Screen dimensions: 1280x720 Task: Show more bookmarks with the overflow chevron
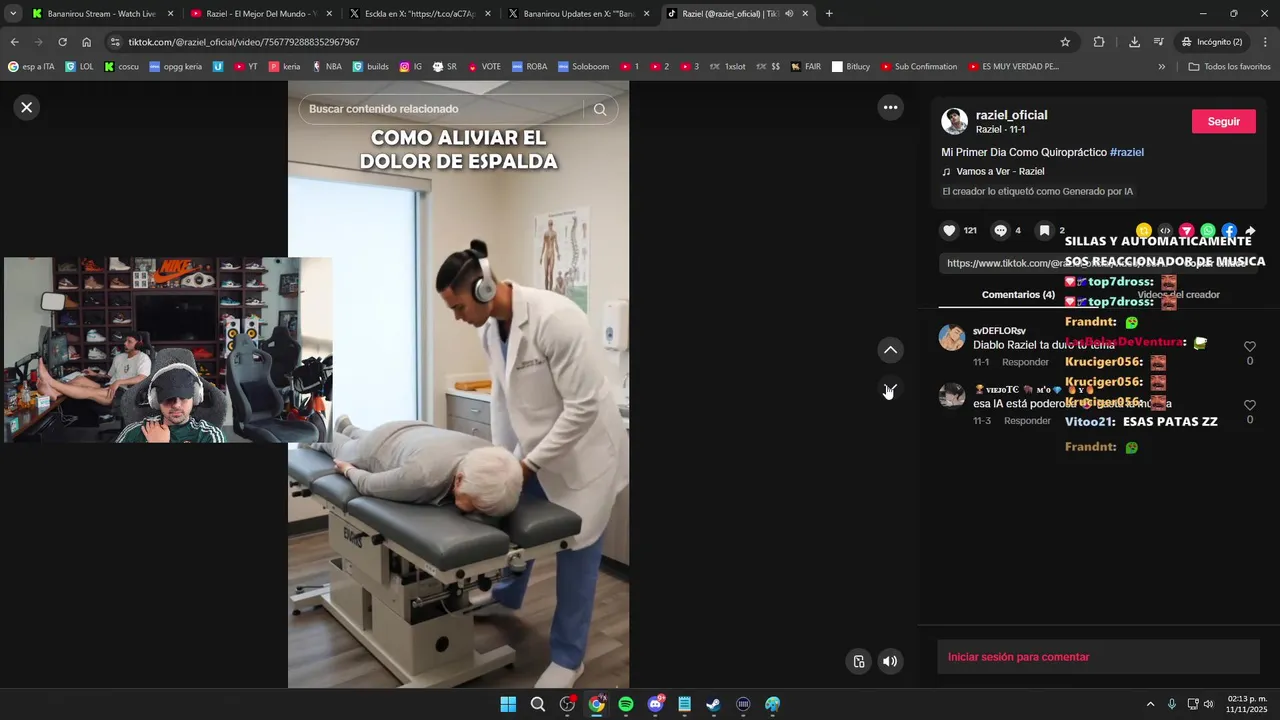tap(1161, 67)
